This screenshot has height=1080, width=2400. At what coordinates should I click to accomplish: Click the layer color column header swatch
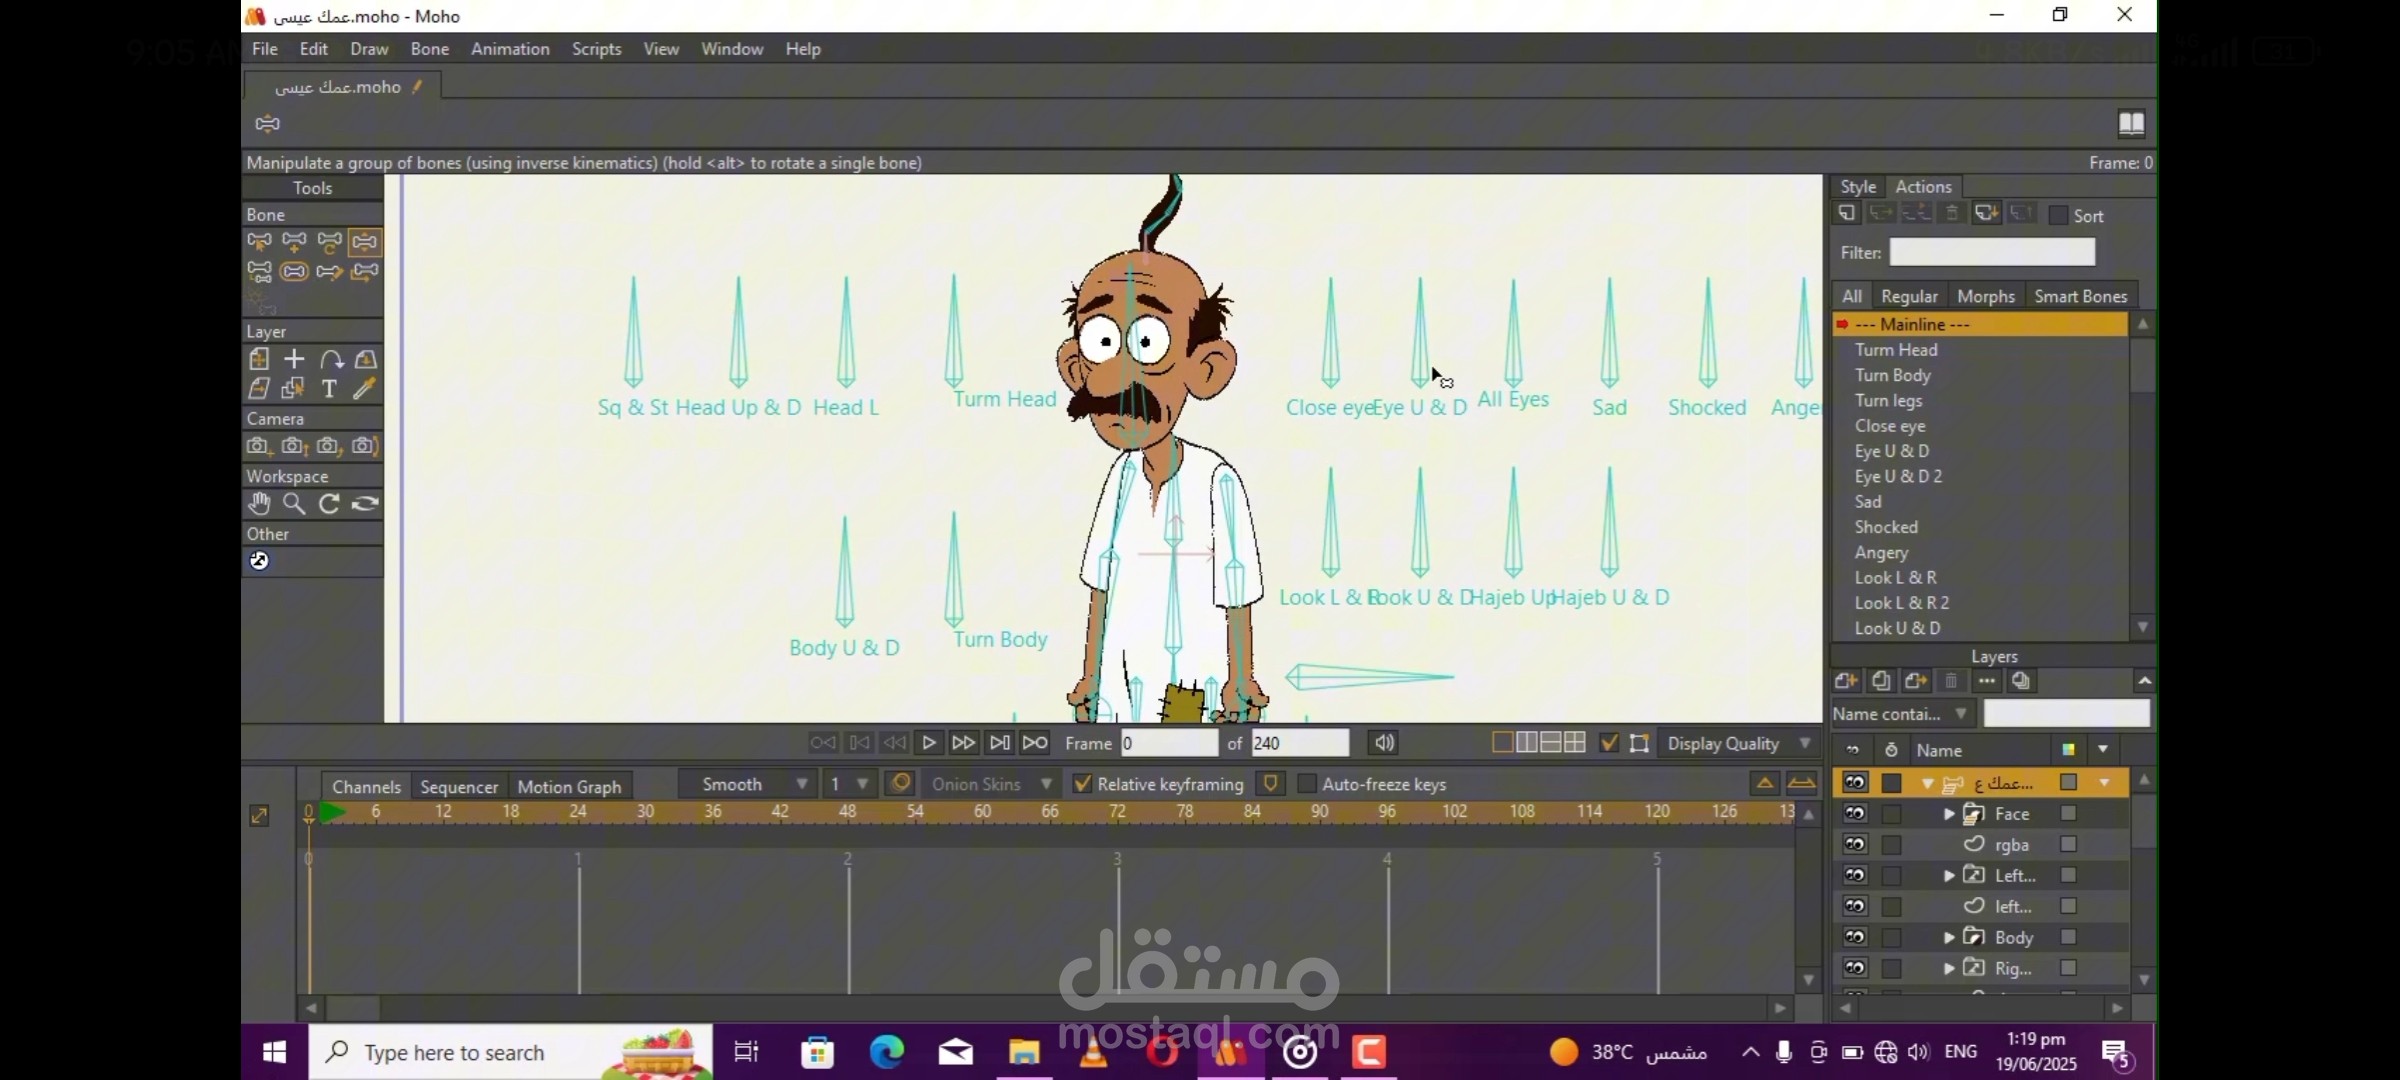click(x=2068, y=749)
